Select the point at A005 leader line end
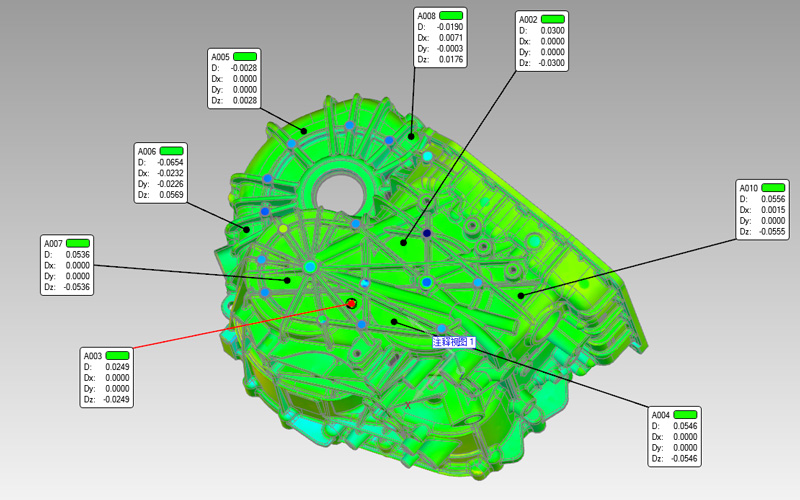The height and width of the screenshot is (500, 800). pos(304,129)
